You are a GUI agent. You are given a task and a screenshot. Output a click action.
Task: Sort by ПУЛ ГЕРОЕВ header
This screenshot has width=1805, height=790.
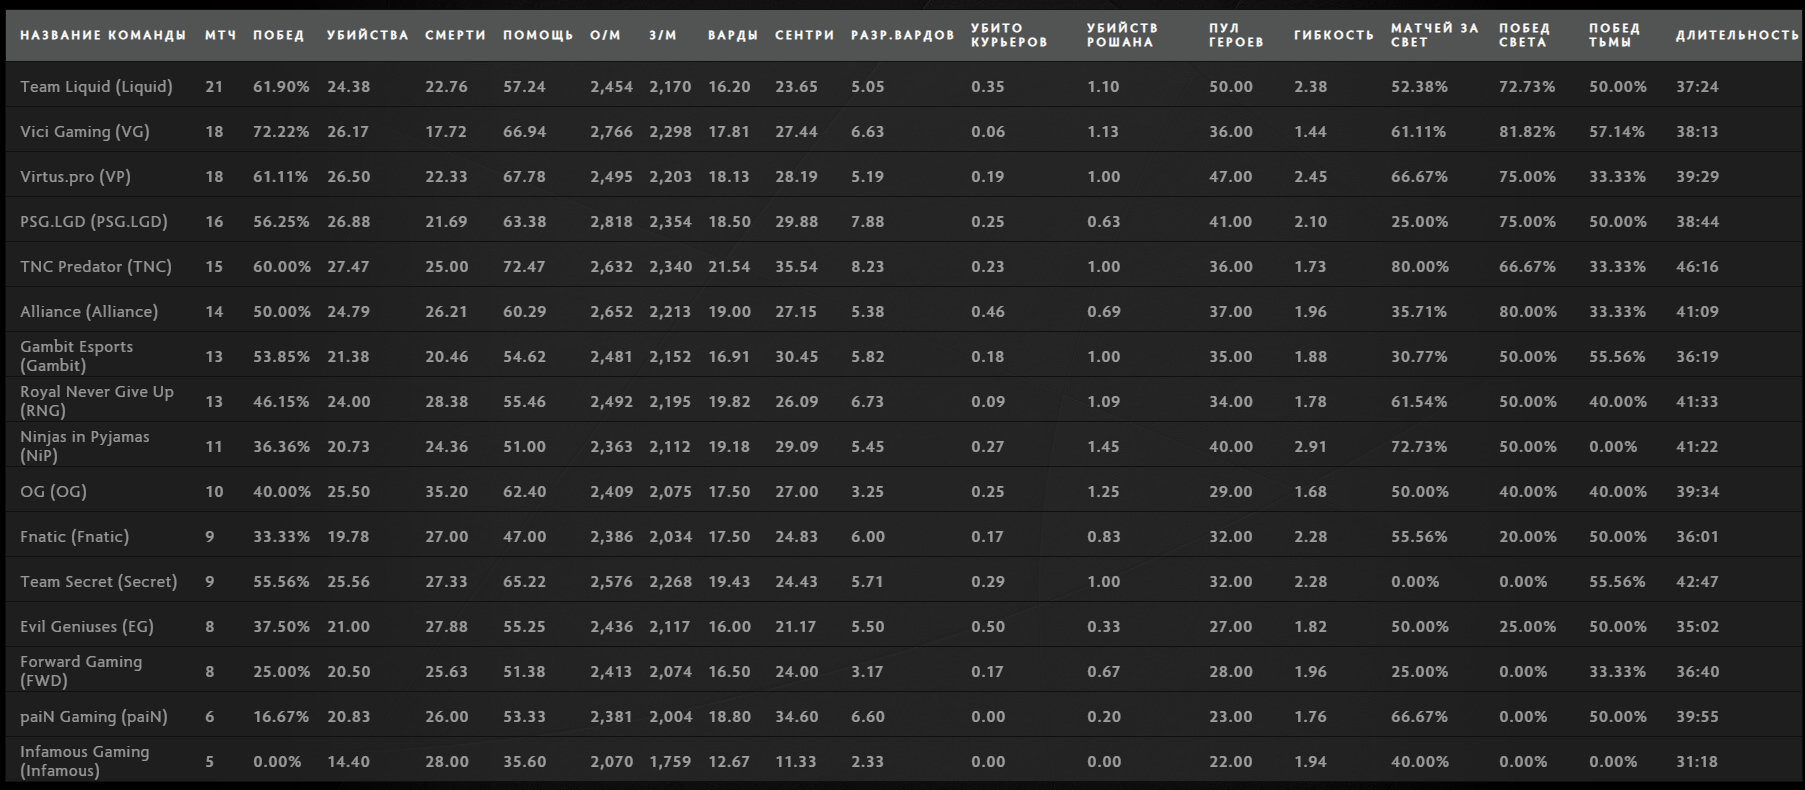click(x=1236, y=35)
